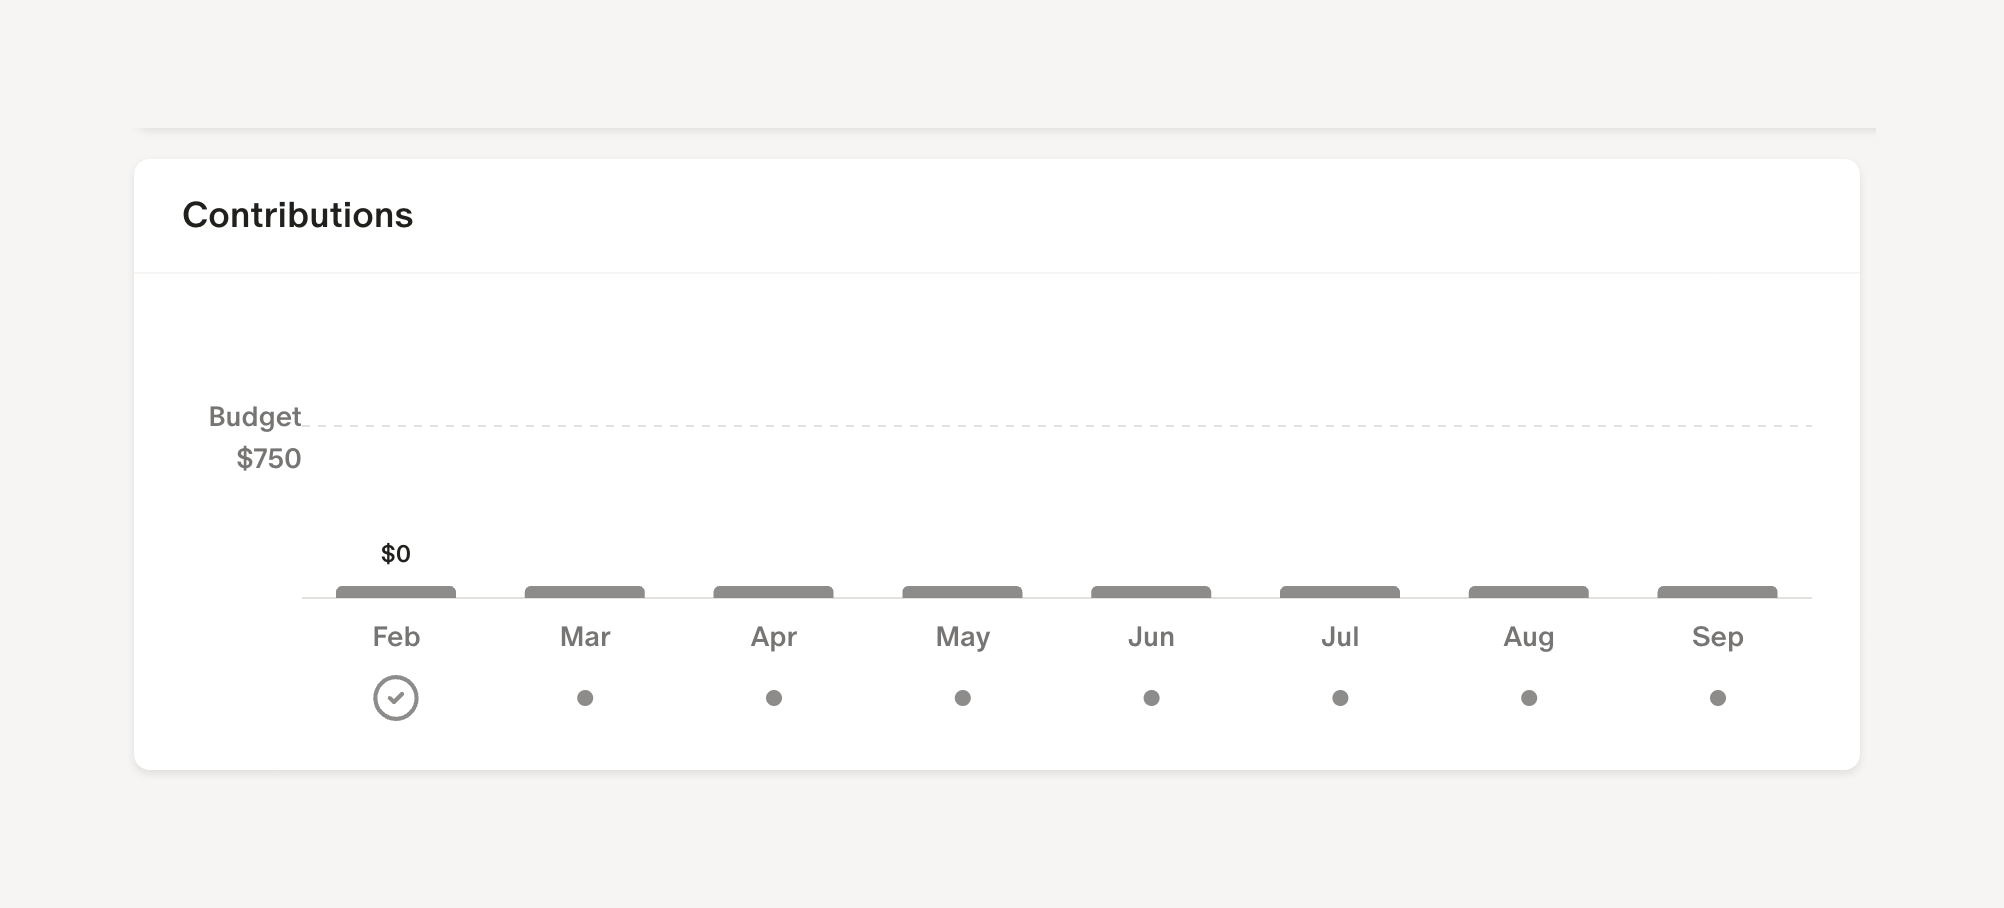Click the Budget $750 axis label
The width and height of the screenshot is (2004, 908).
[256, 437]
